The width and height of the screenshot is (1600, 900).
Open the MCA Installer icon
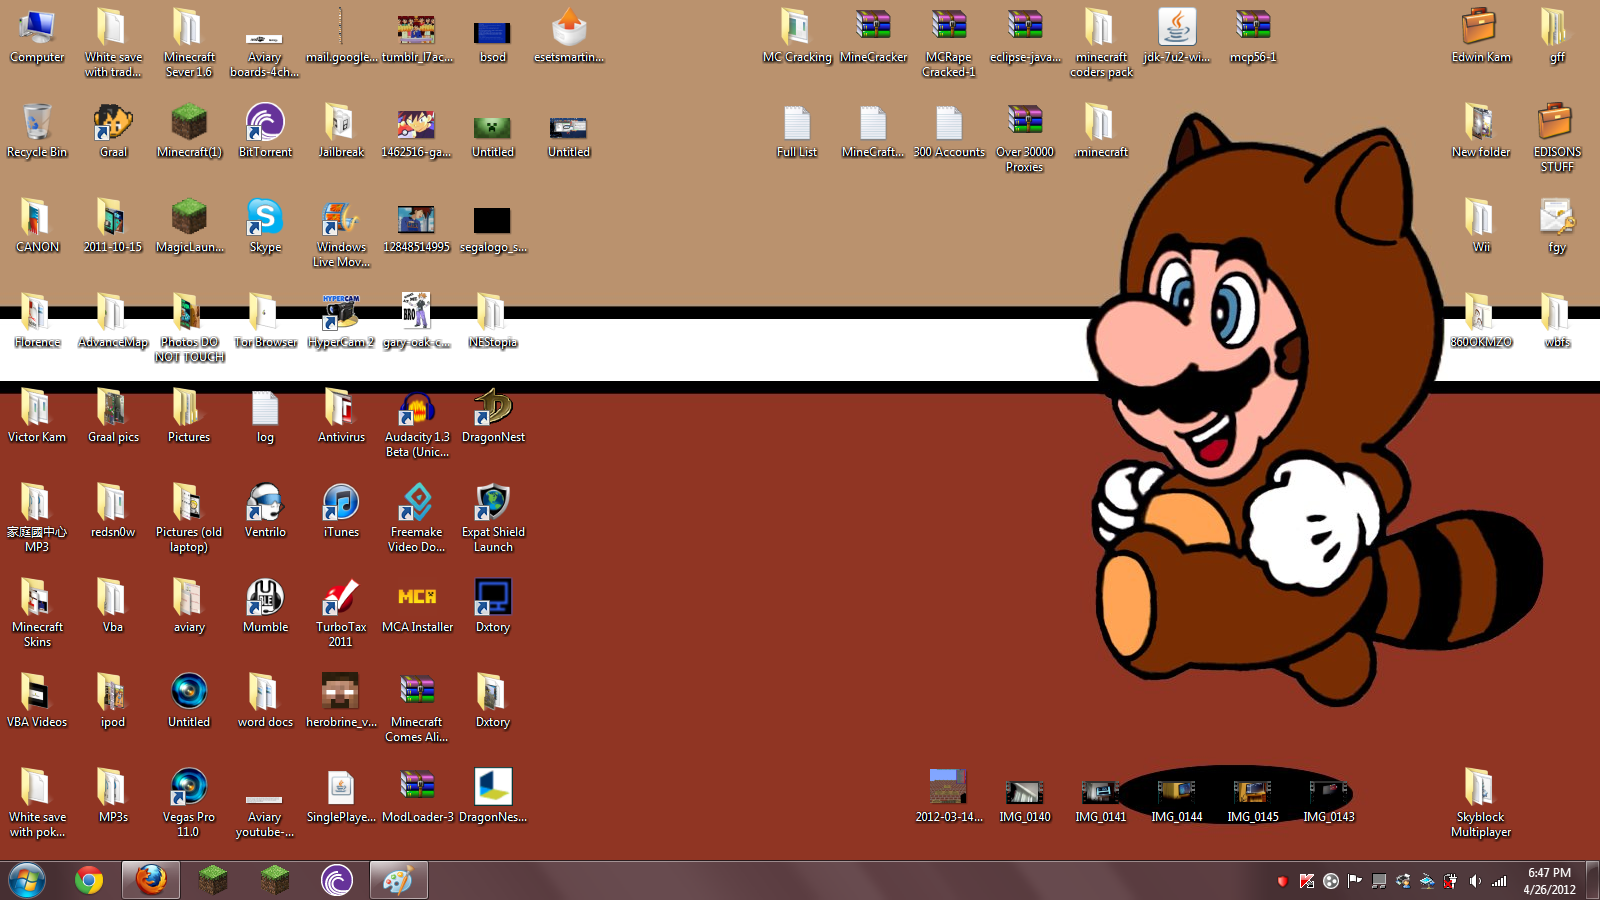coord(417,599)
